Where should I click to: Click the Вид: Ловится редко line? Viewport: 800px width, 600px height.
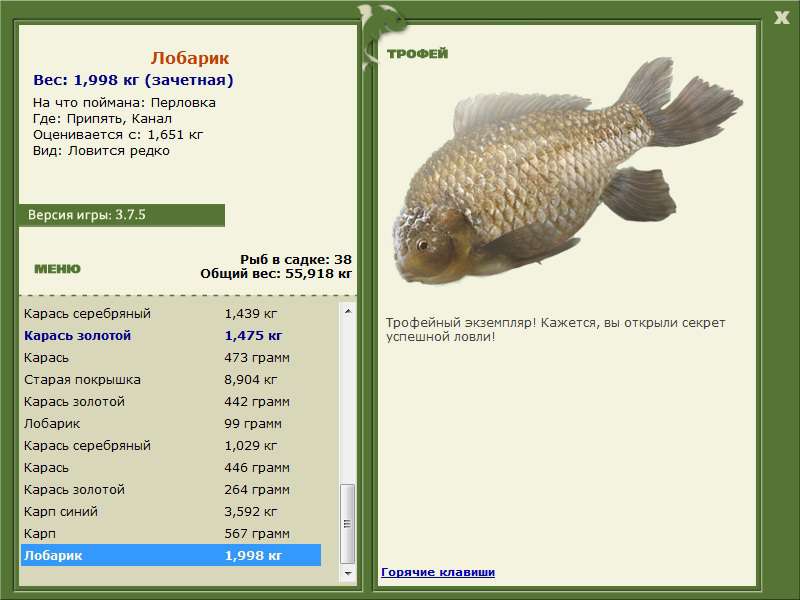point(101,151)
